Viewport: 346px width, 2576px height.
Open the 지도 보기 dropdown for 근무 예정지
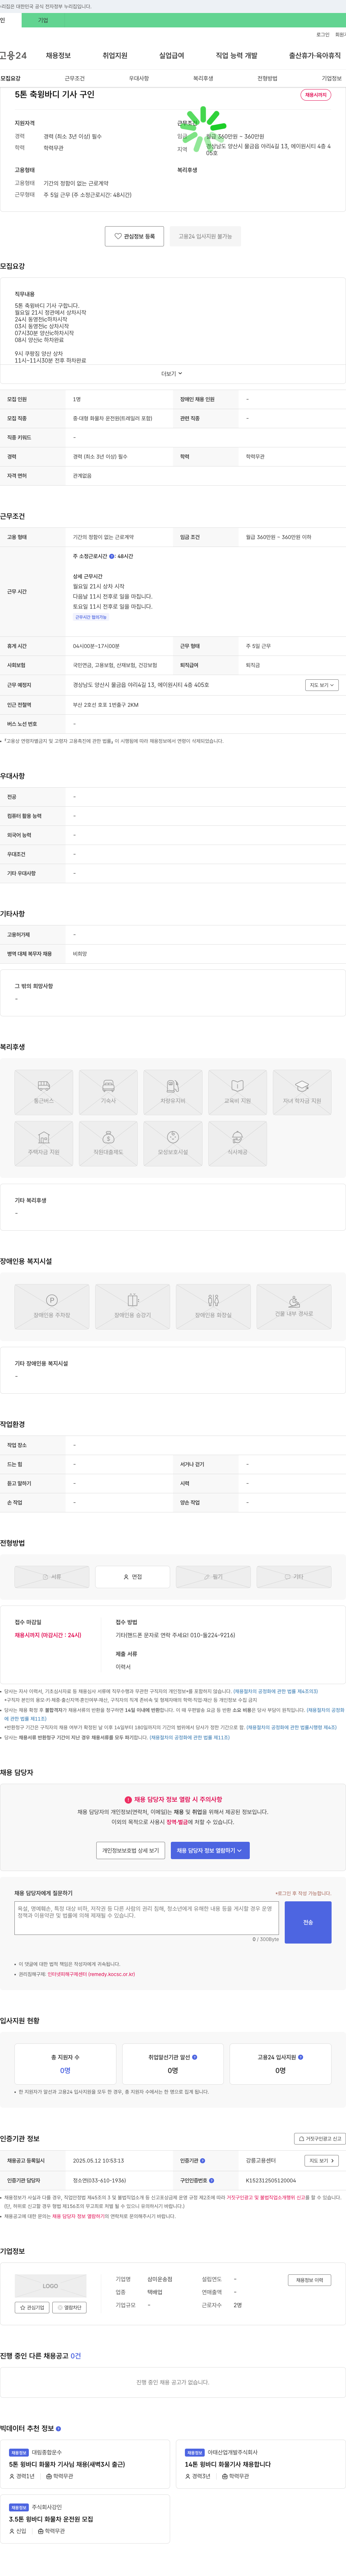click(322, 685)
